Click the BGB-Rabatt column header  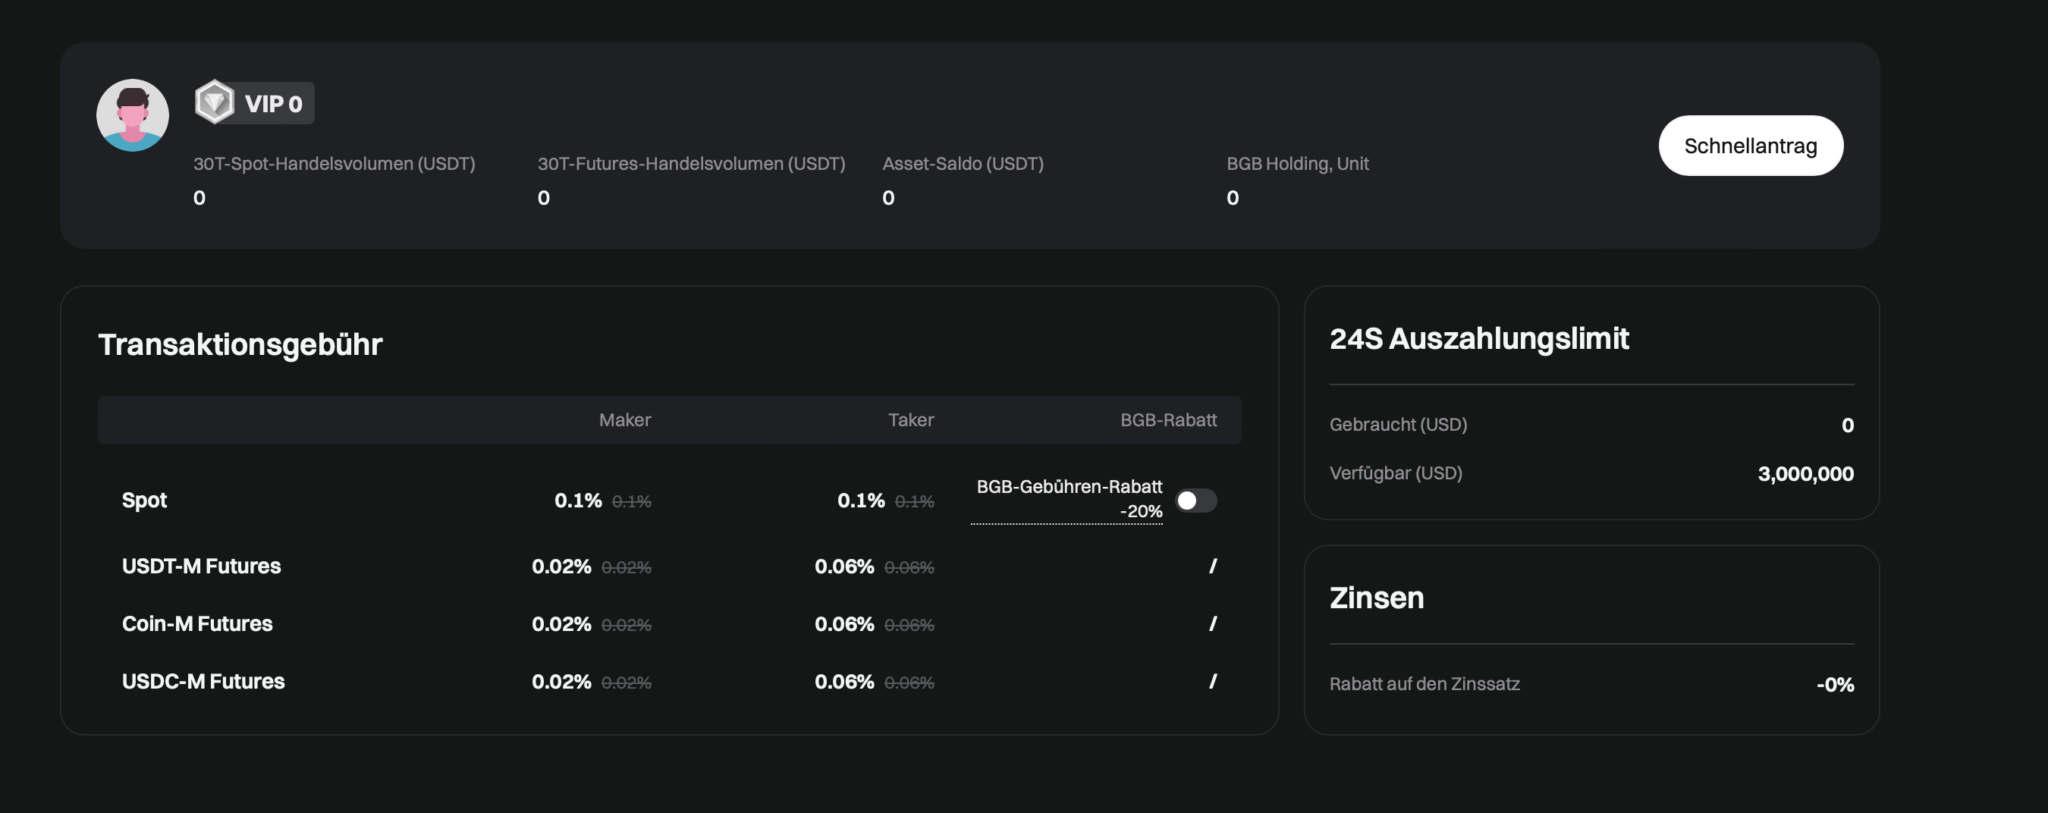click(x=1167, y=420)
